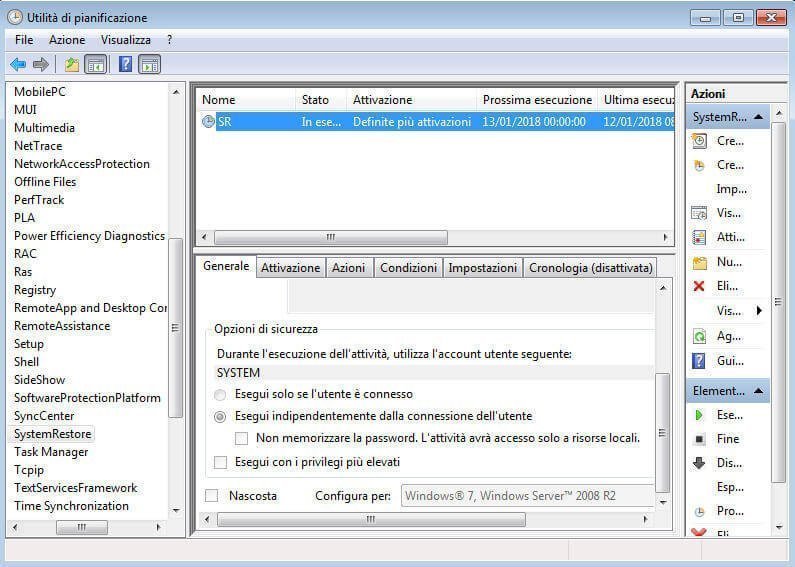Expand the Vis... submenu arrow
This screenshot has height=567, width=795.
pyautogui.click(x=759, y=310)
